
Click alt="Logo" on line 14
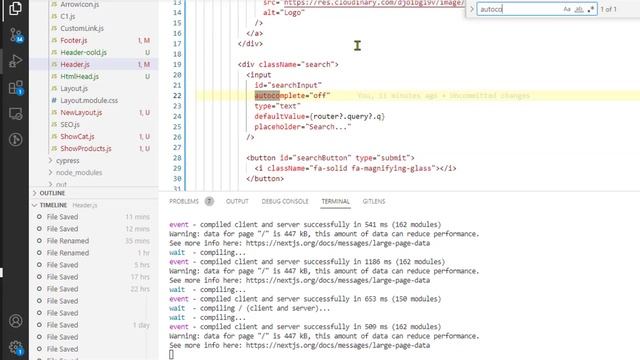(x=284, y=13)
